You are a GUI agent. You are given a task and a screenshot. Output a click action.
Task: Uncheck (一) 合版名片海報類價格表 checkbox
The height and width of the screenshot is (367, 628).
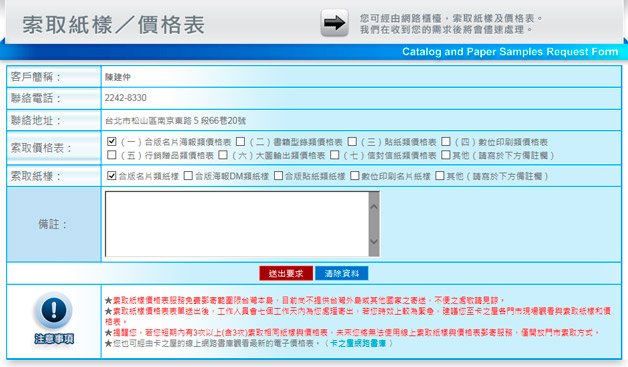tap(112, 141)
